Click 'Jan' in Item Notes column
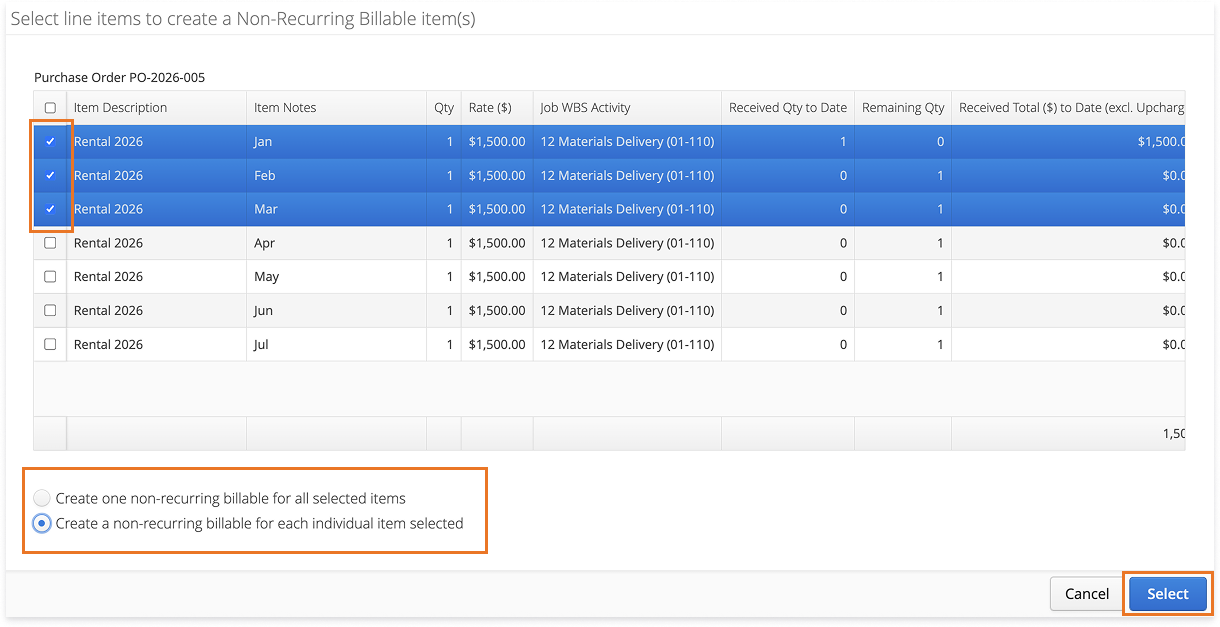This screenshot has height=627, width=1220. point(263,142)
